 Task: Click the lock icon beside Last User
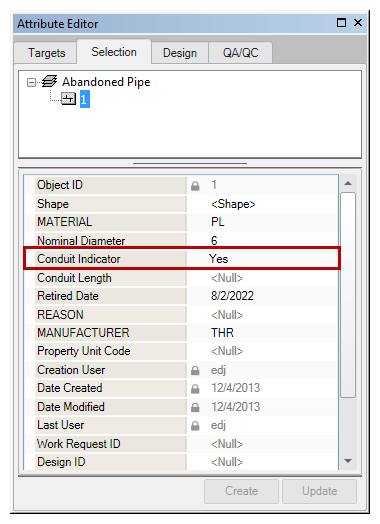point(195,425)
